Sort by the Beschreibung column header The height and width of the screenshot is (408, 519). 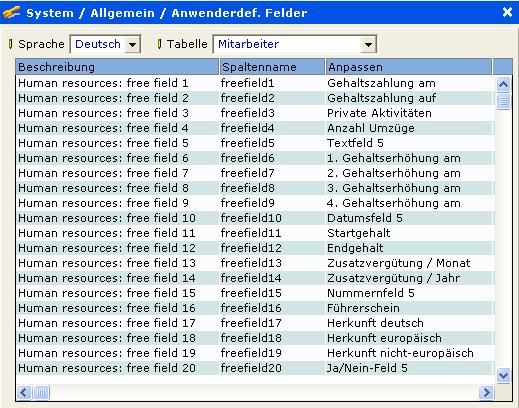point(117,67)
